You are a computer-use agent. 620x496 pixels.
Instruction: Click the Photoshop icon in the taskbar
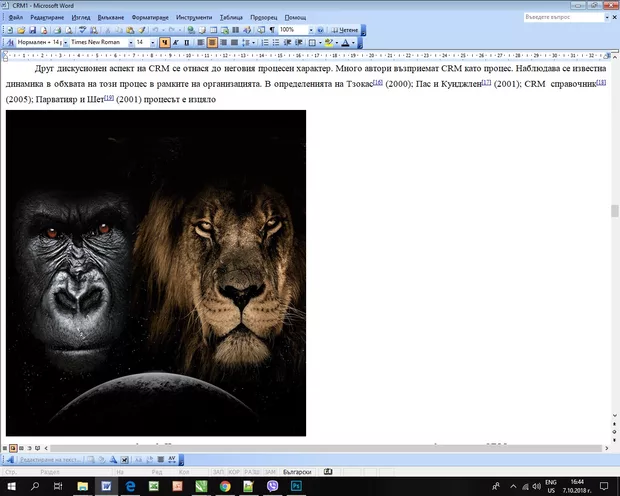[297, 485]
